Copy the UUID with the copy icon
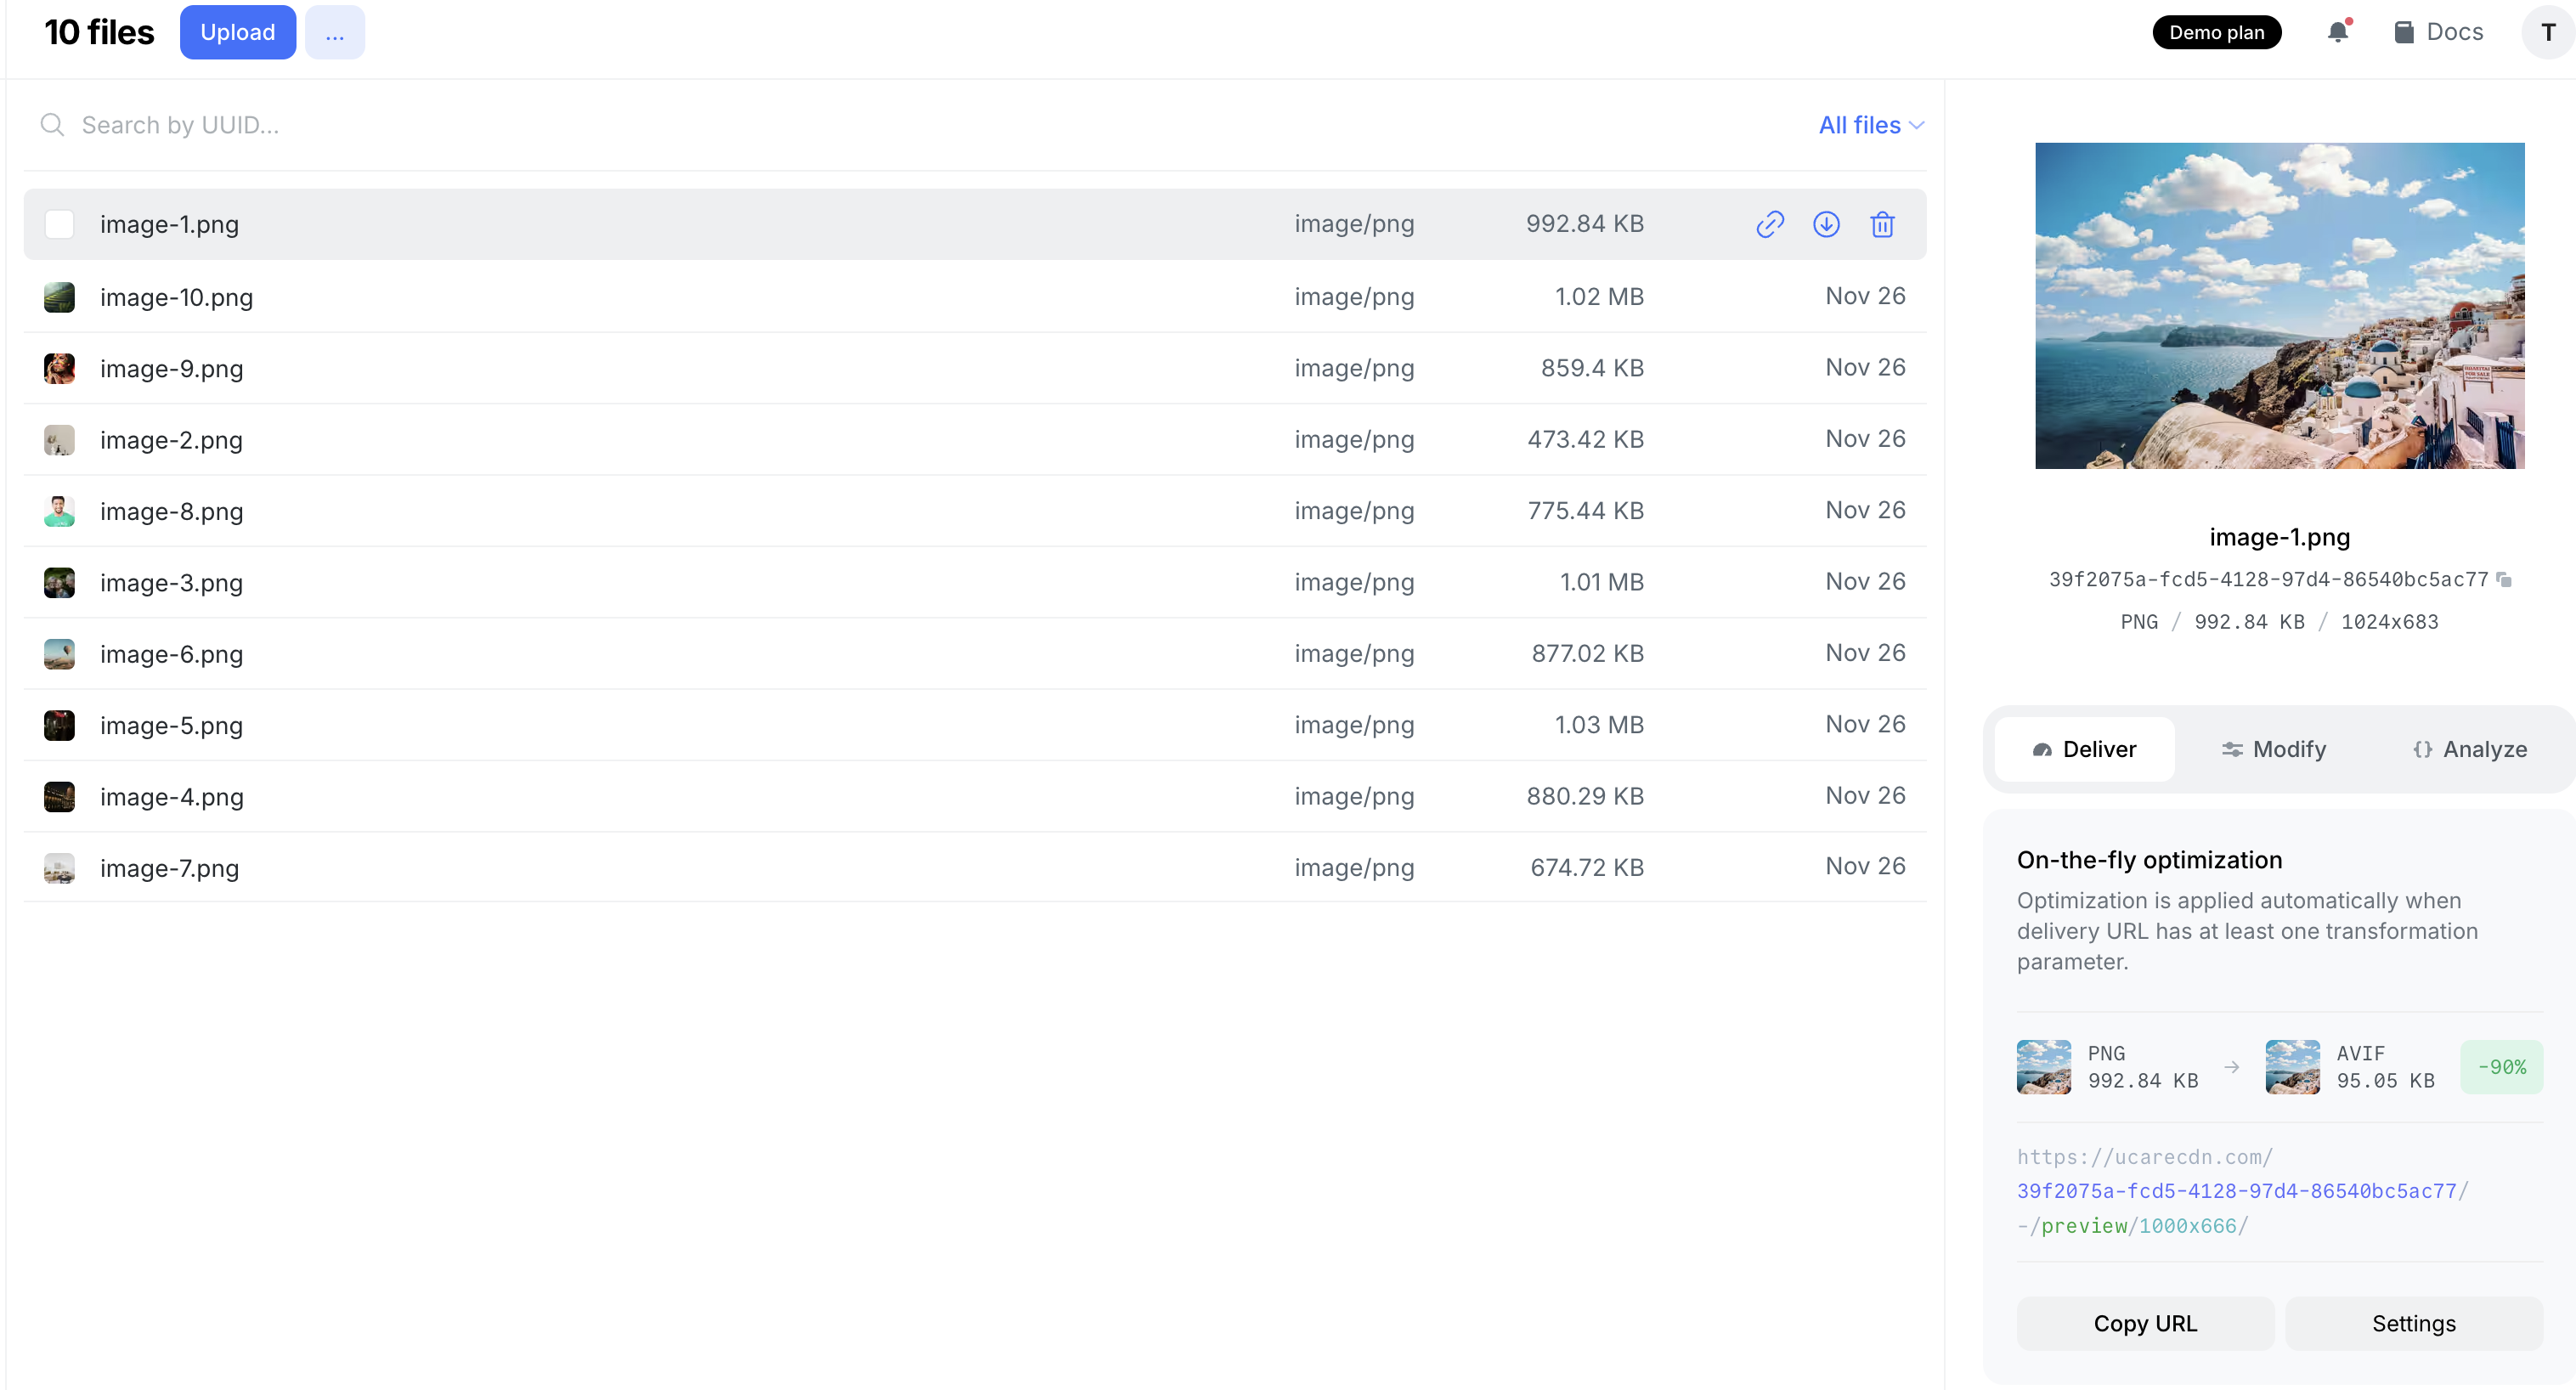 pos(2504,579)
